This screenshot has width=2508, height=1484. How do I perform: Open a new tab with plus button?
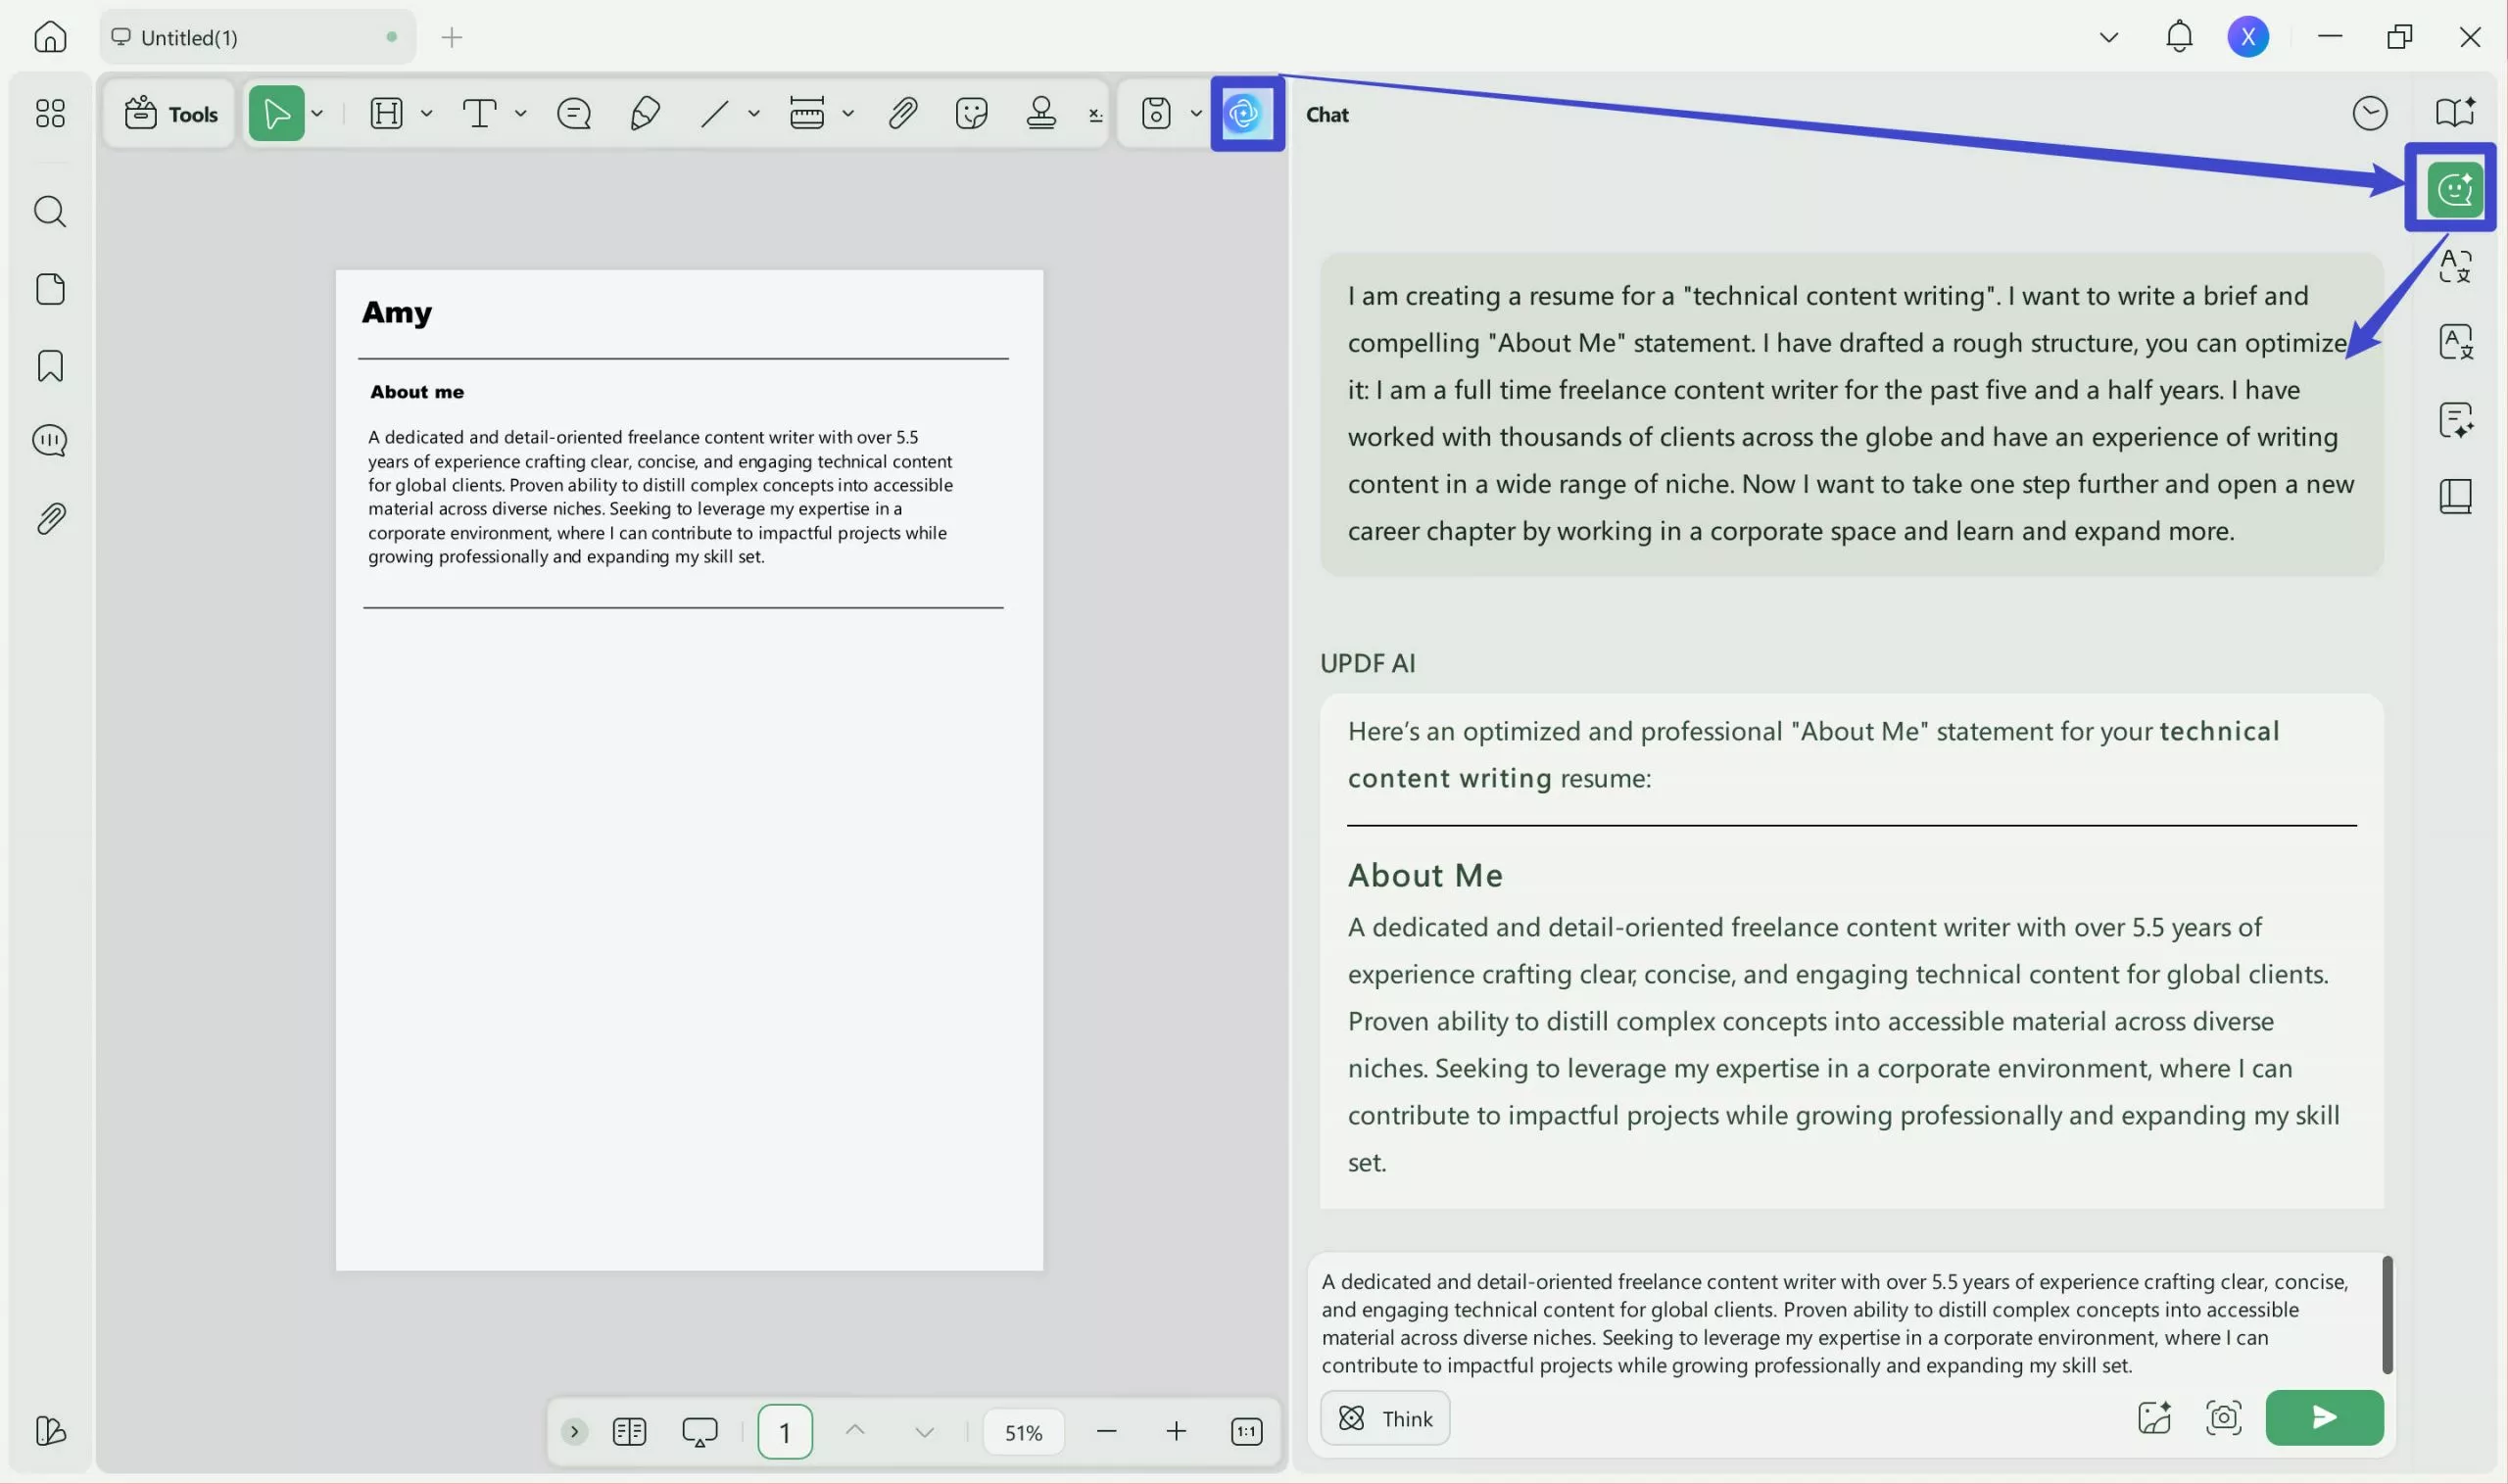[x=452, y=37]
